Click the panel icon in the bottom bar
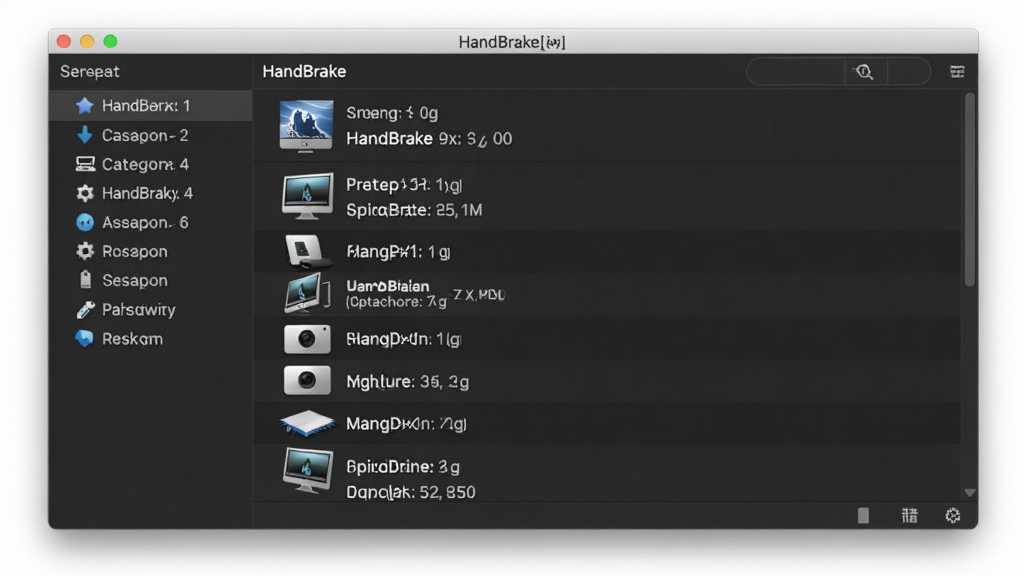Image resolution: width=1024 pixels, height=576 pixels. click(863, 516)
